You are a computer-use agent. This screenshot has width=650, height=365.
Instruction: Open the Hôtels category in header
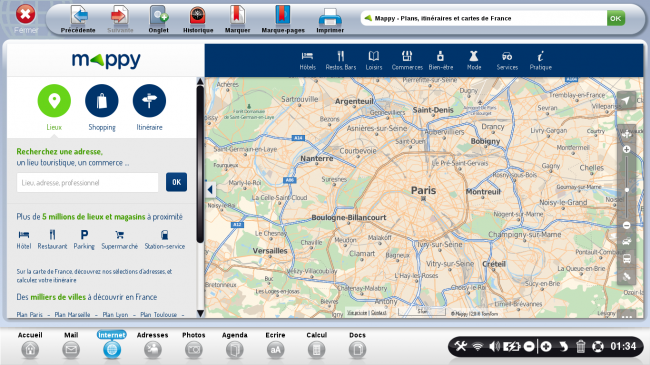coord(308,61)
